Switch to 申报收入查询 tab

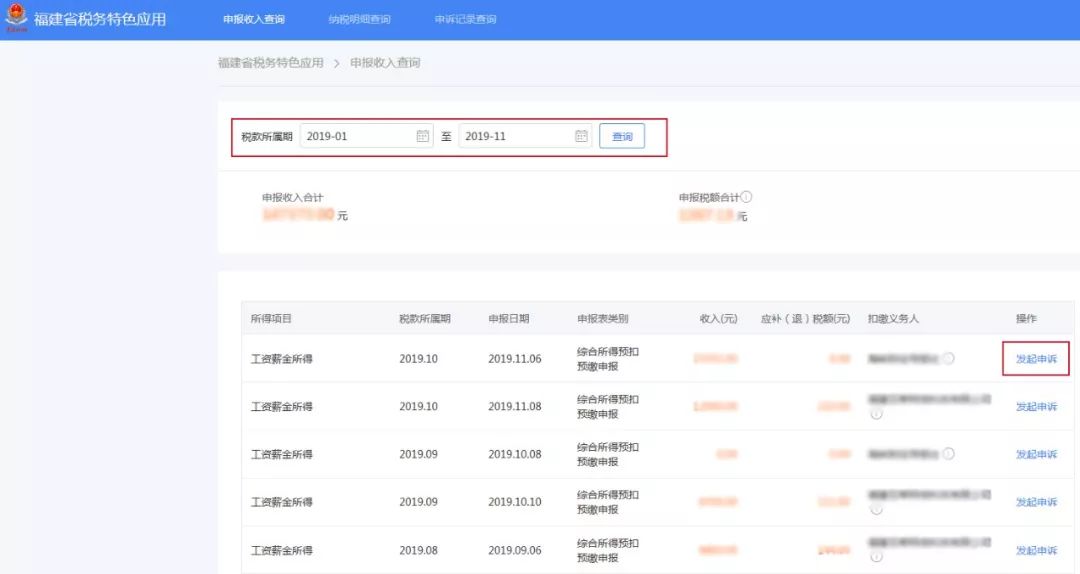(x=253, y=19)
